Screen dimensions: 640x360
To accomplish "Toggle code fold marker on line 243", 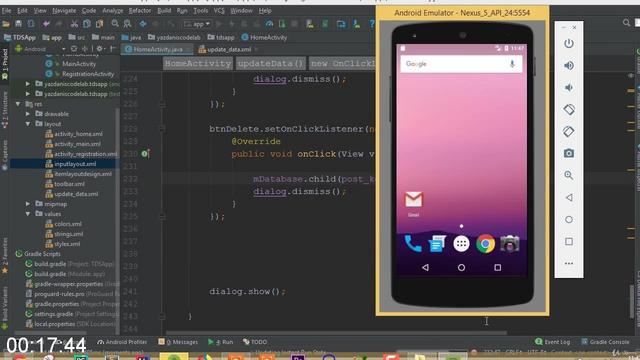I will point(162,316).
